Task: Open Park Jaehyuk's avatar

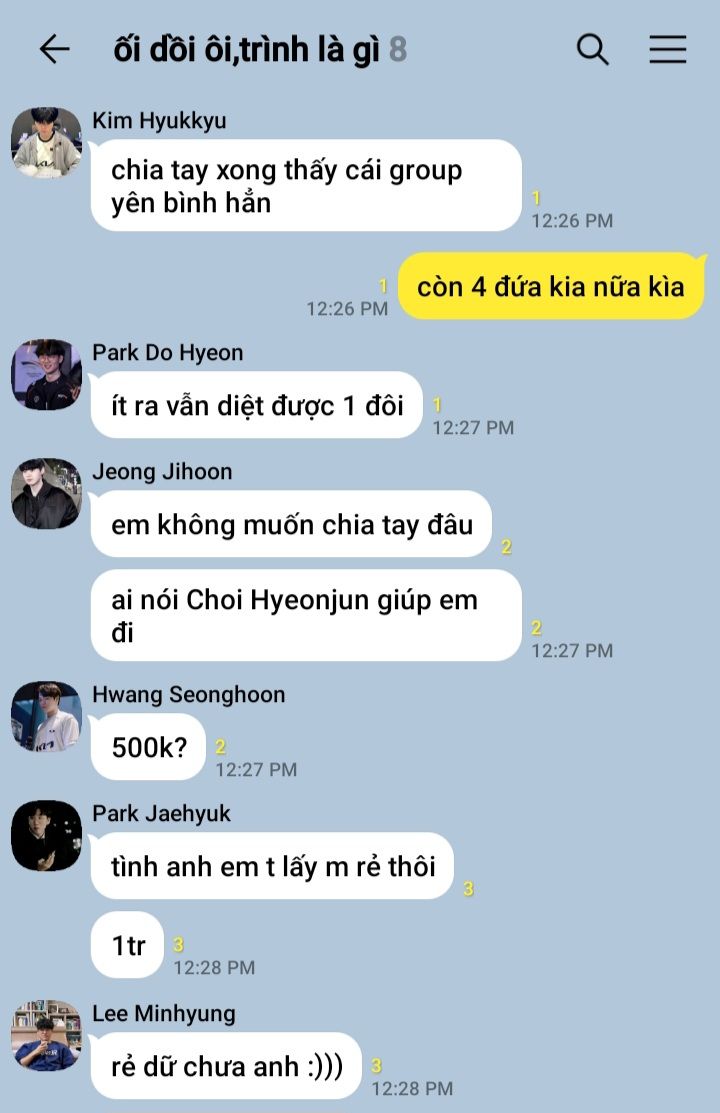Action: (x=46, y=835)
